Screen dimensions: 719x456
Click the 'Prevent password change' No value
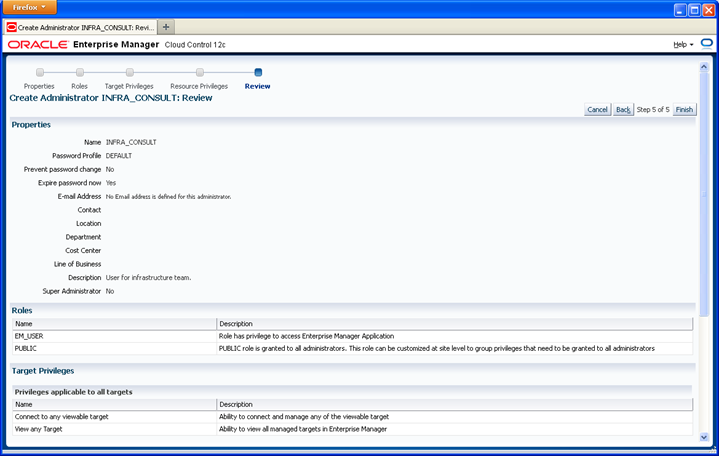[110, 169]
